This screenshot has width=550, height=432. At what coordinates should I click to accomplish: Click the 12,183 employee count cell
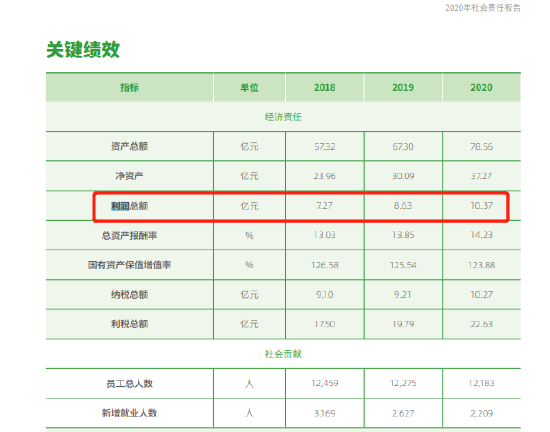[481, 383]
